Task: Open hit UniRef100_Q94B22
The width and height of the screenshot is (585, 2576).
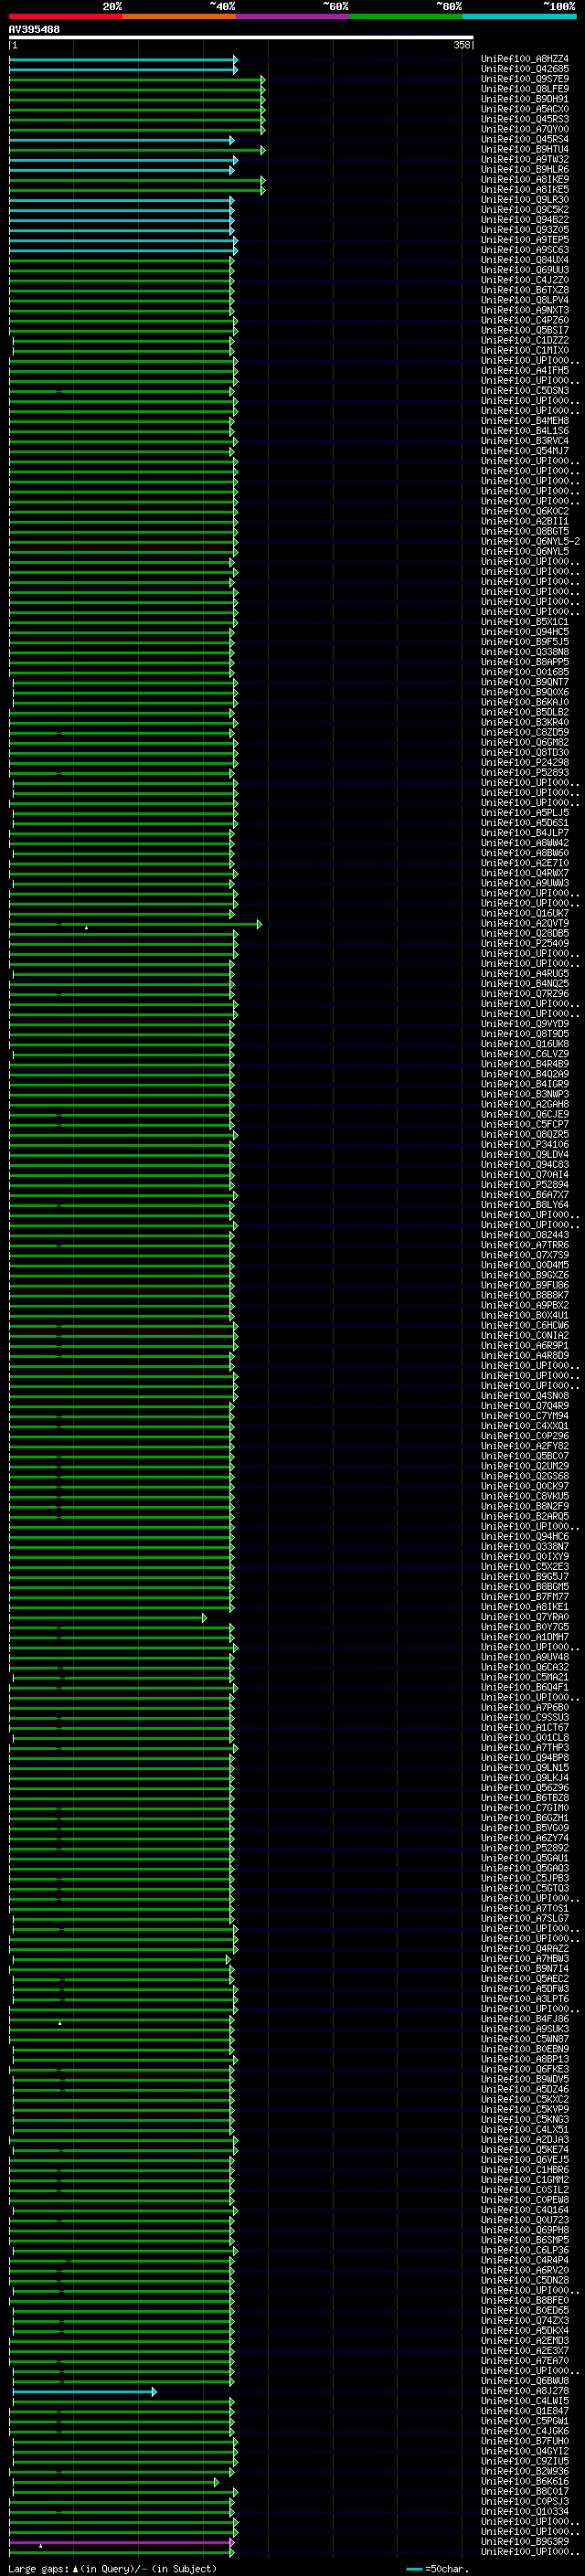Action: (x=525, y=220)
